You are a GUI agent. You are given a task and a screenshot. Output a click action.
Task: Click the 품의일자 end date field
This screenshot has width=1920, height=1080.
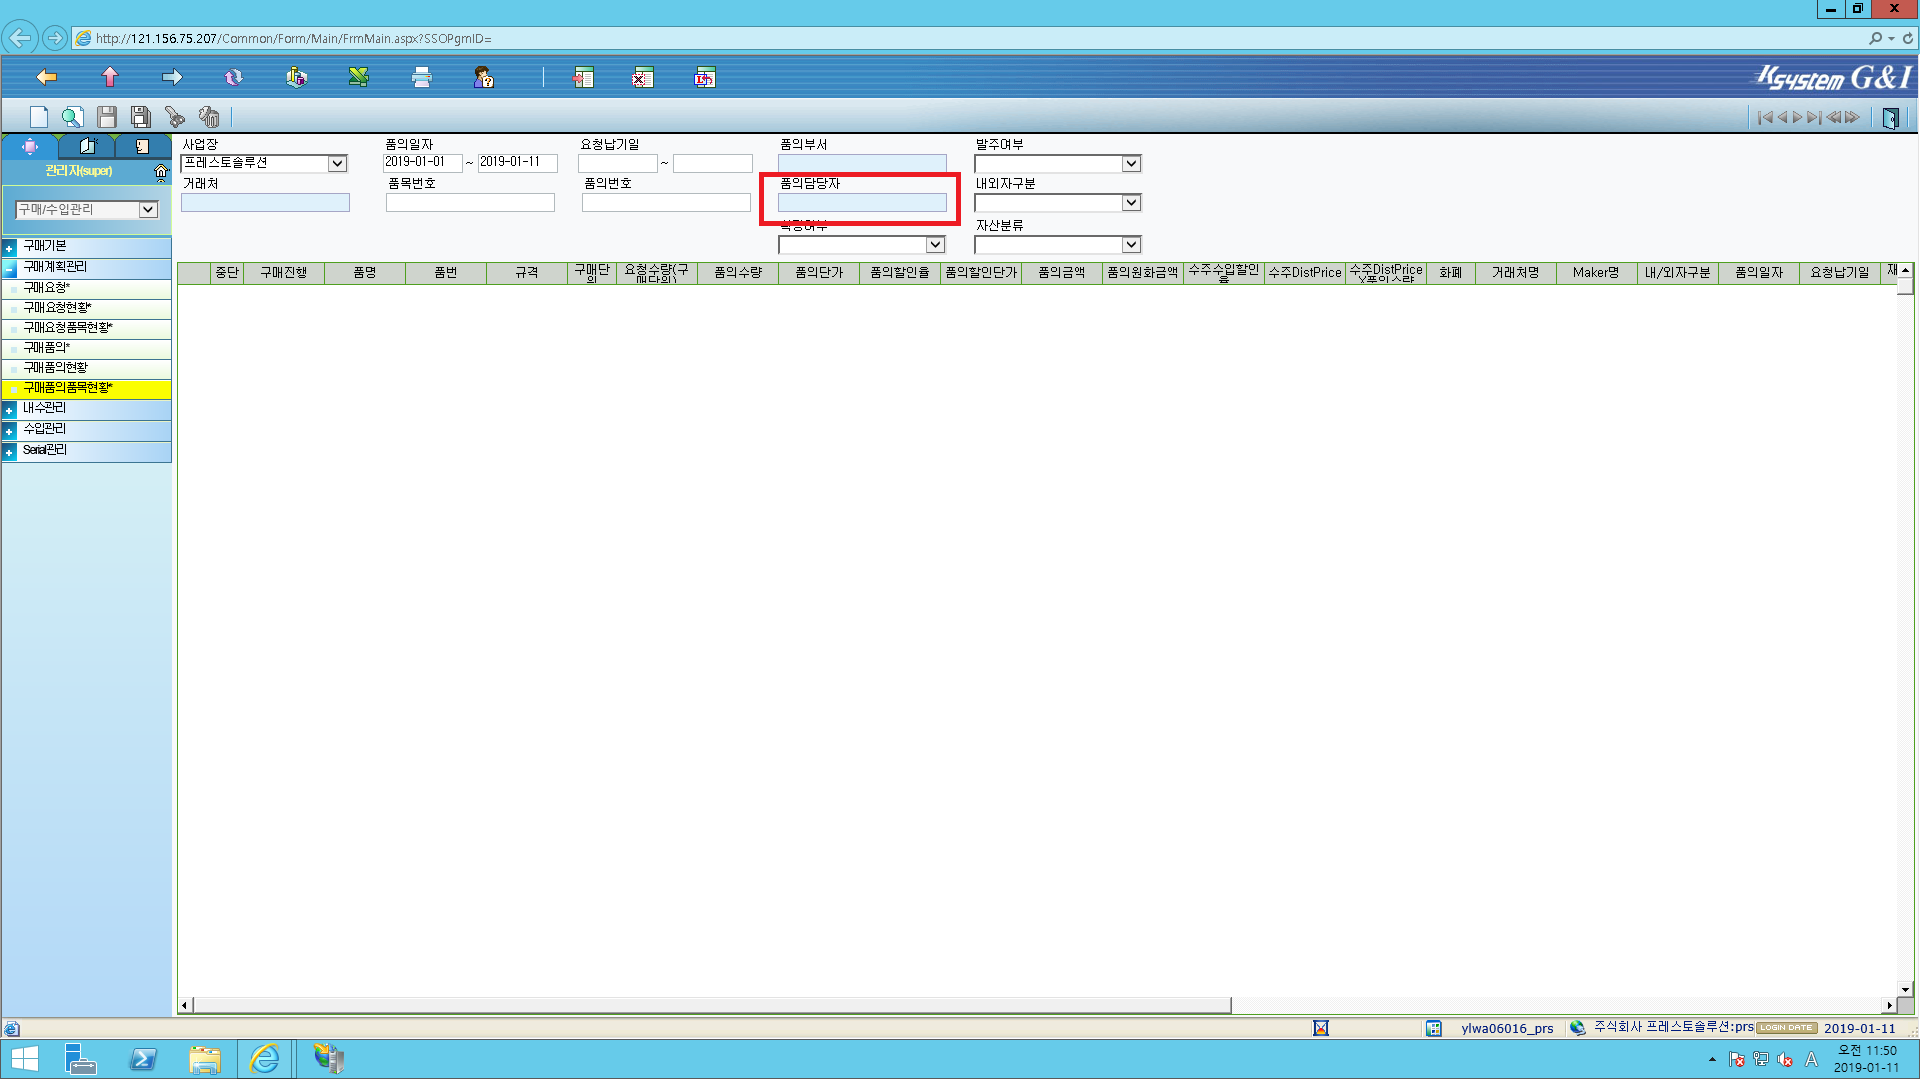tap(517, 162)
